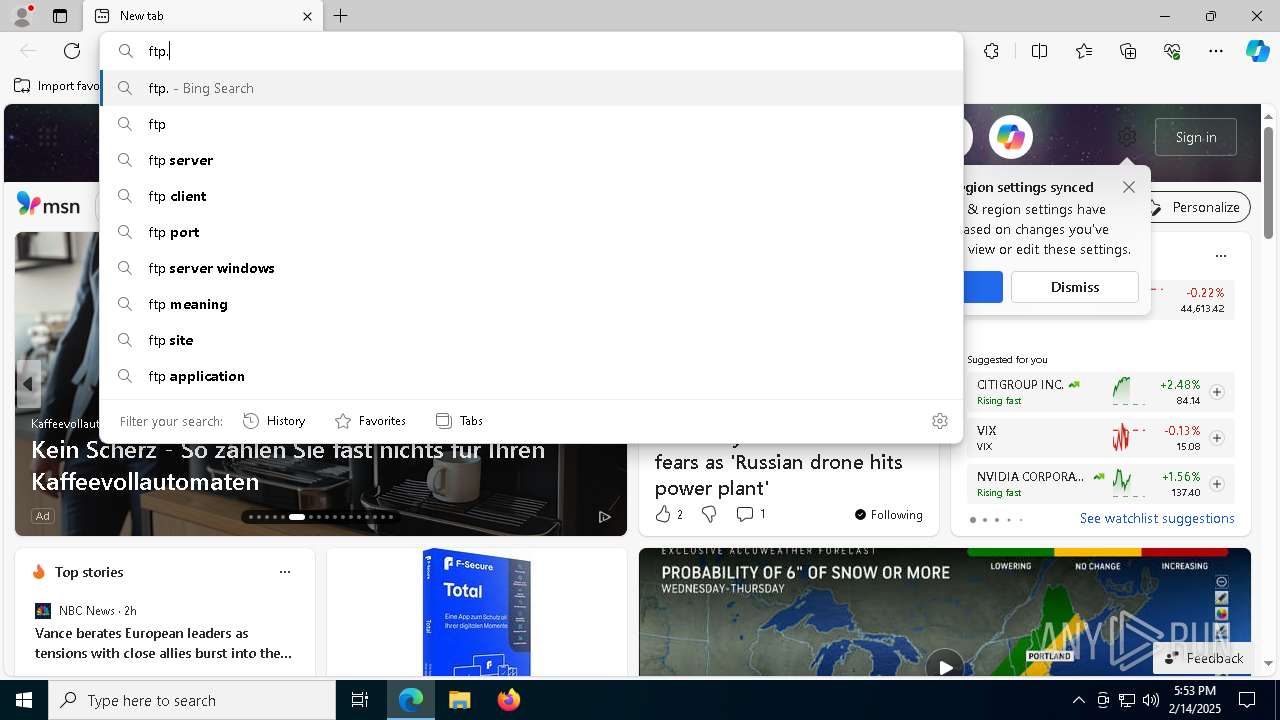Select 'ftp site' suggestion
This screenshot has width=1280, height=720.
click(531, 340)
